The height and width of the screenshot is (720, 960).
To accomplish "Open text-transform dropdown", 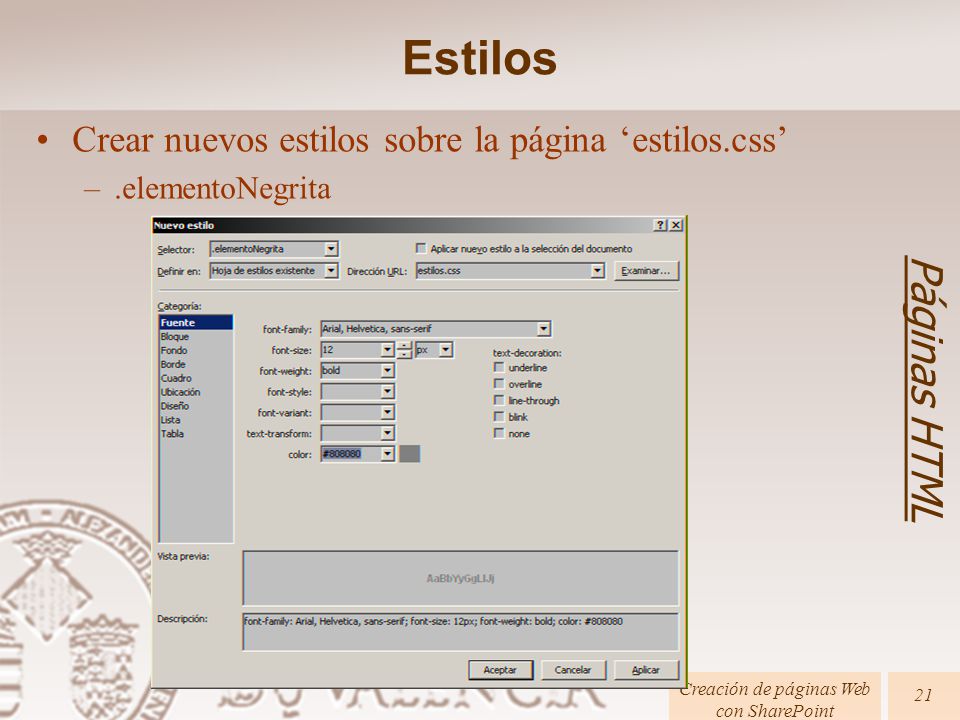I will tap(387, 433).
